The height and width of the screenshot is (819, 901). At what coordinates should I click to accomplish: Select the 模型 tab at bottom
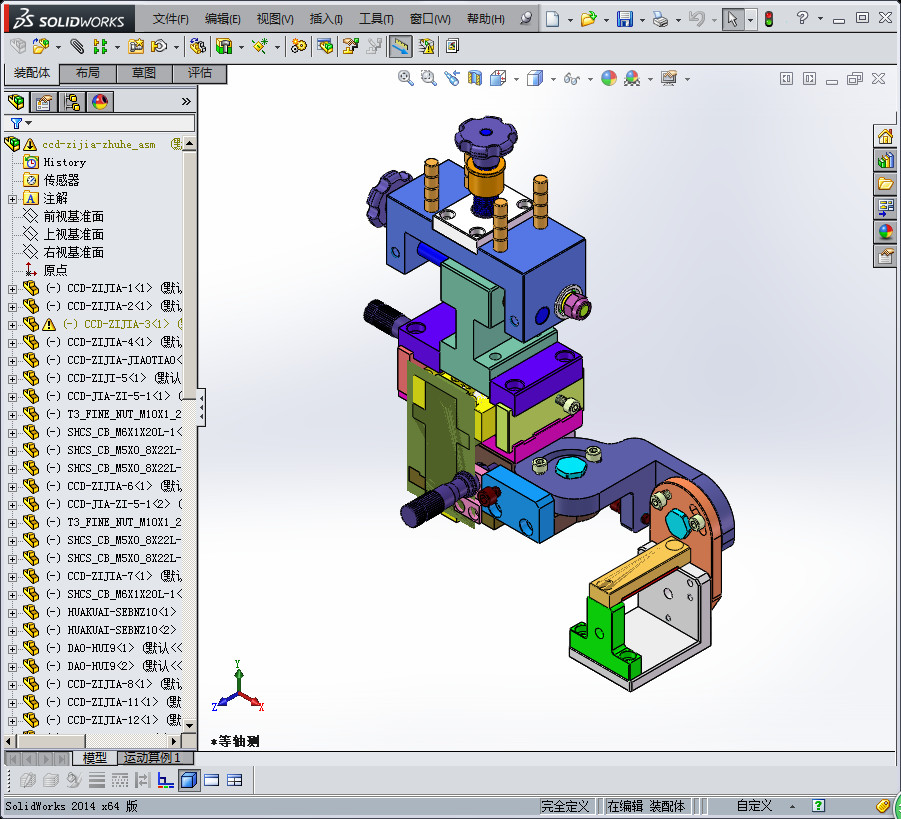tap(94, 758)
